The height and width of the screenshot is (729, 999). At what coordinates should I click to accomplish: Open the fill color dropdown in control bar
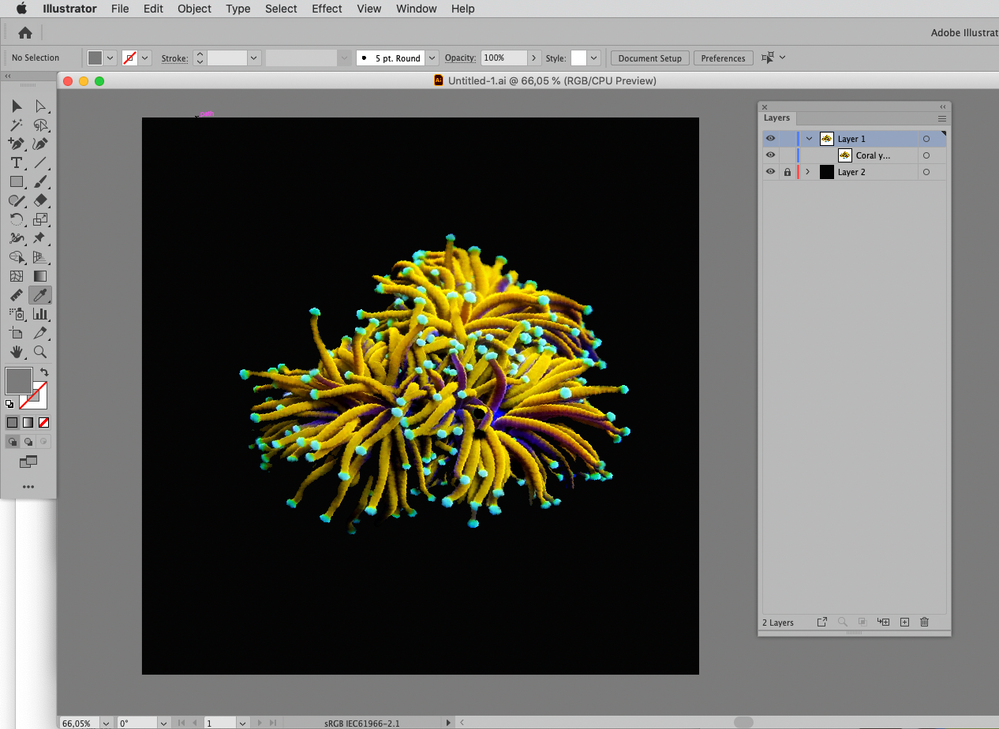(110, 58)
